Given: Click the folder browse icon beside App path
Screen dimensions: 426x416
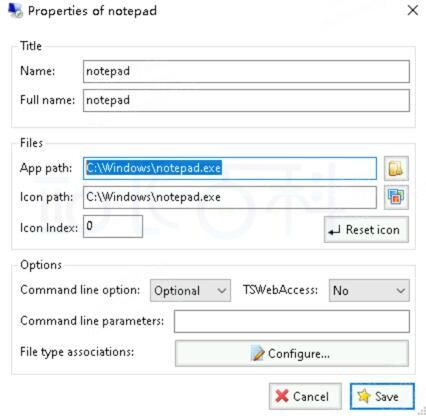Looking at the screenshot, I should [396, 168].
